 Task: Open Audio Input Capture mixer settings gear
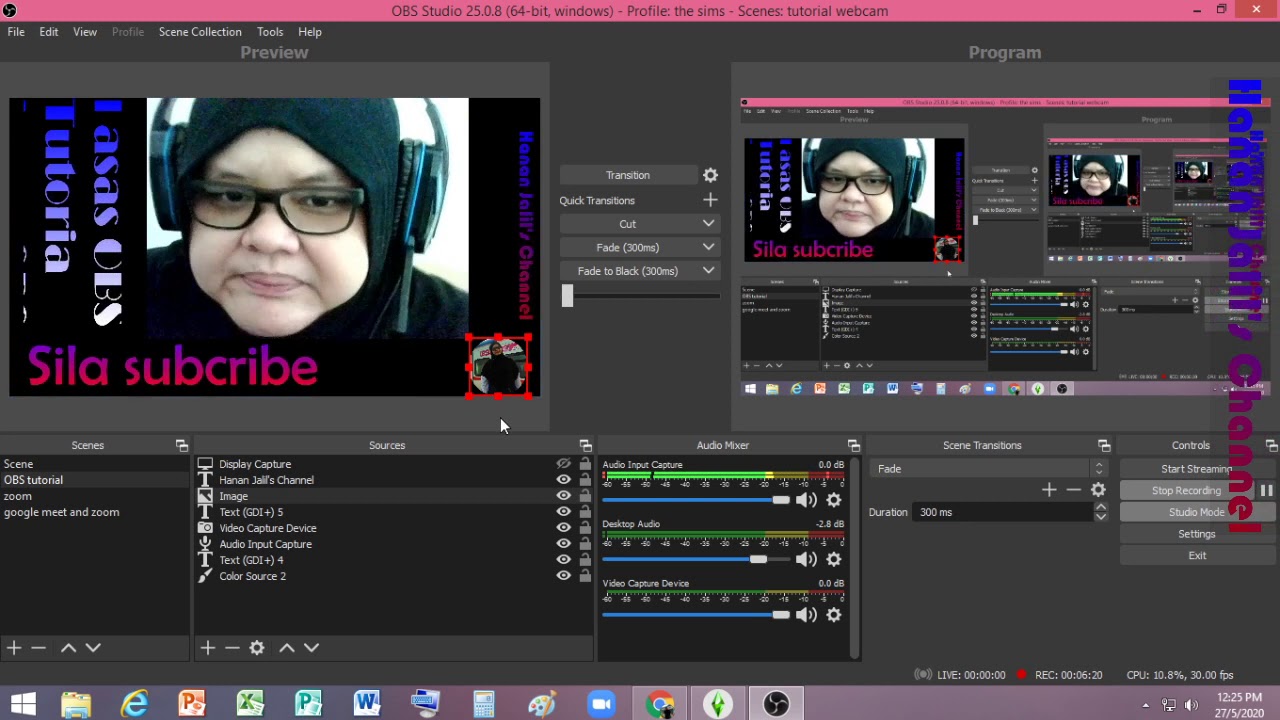[834, 500]
